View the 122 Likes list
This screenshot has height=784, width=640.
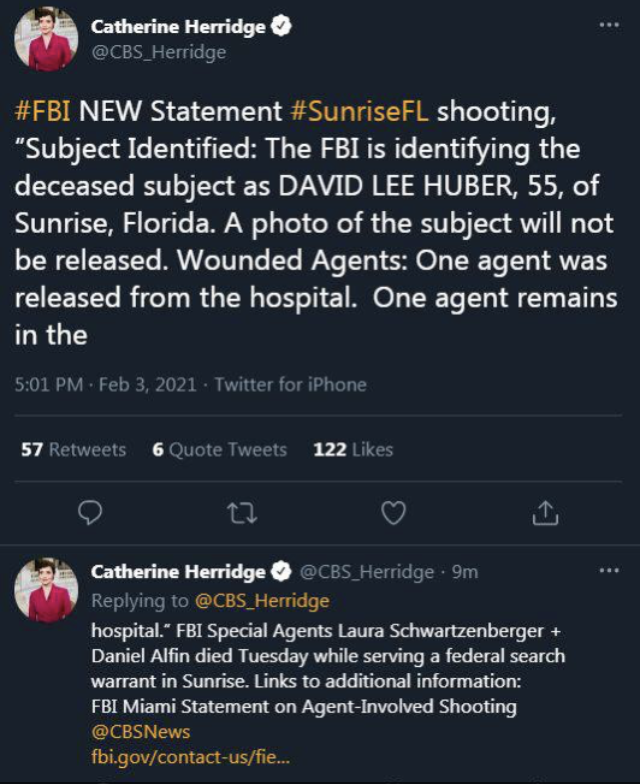point(353,450)
